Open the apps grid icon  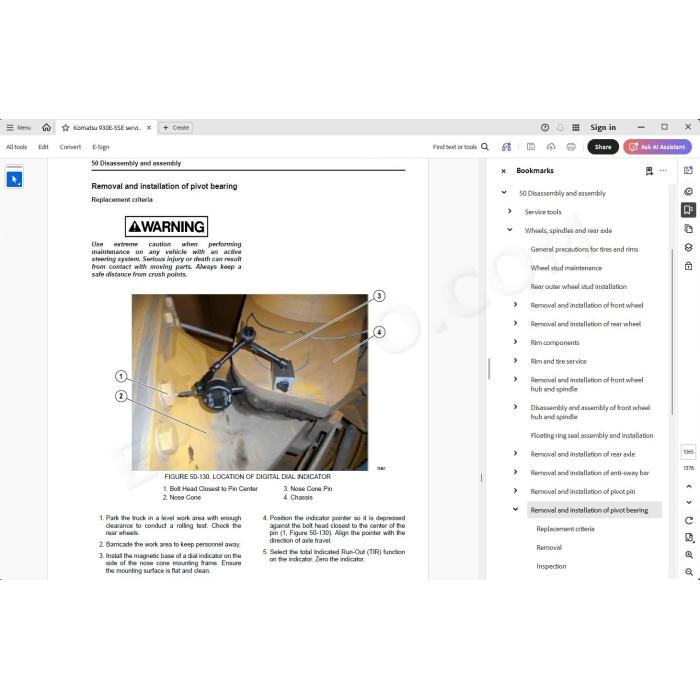(576, 128)
